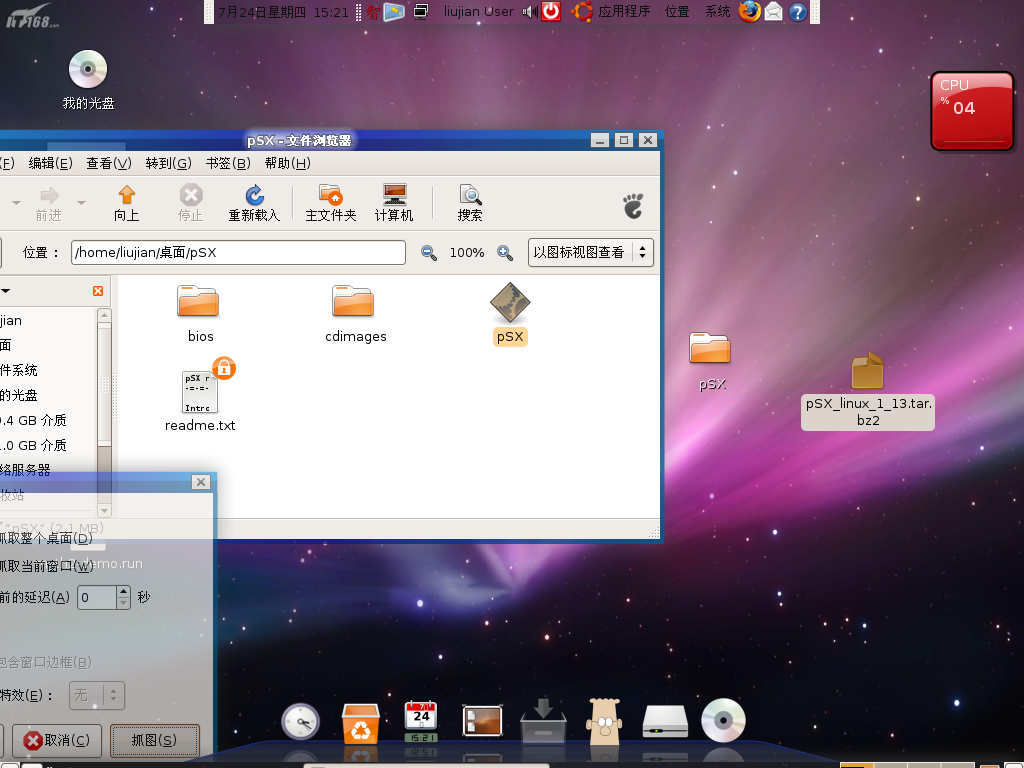Select the 我的光盘 disc desktop icon

88,69
